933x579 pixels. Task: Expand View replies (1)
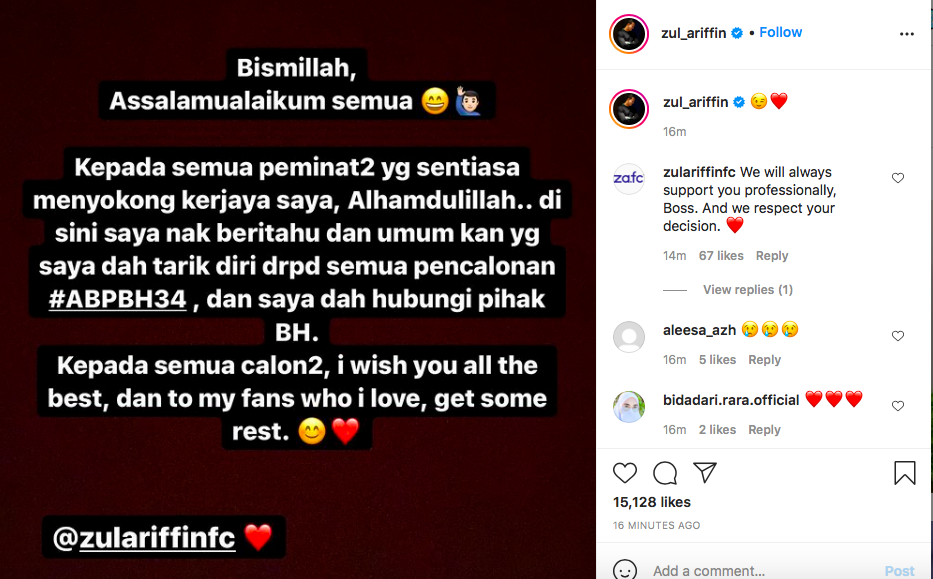coord(748,290)
